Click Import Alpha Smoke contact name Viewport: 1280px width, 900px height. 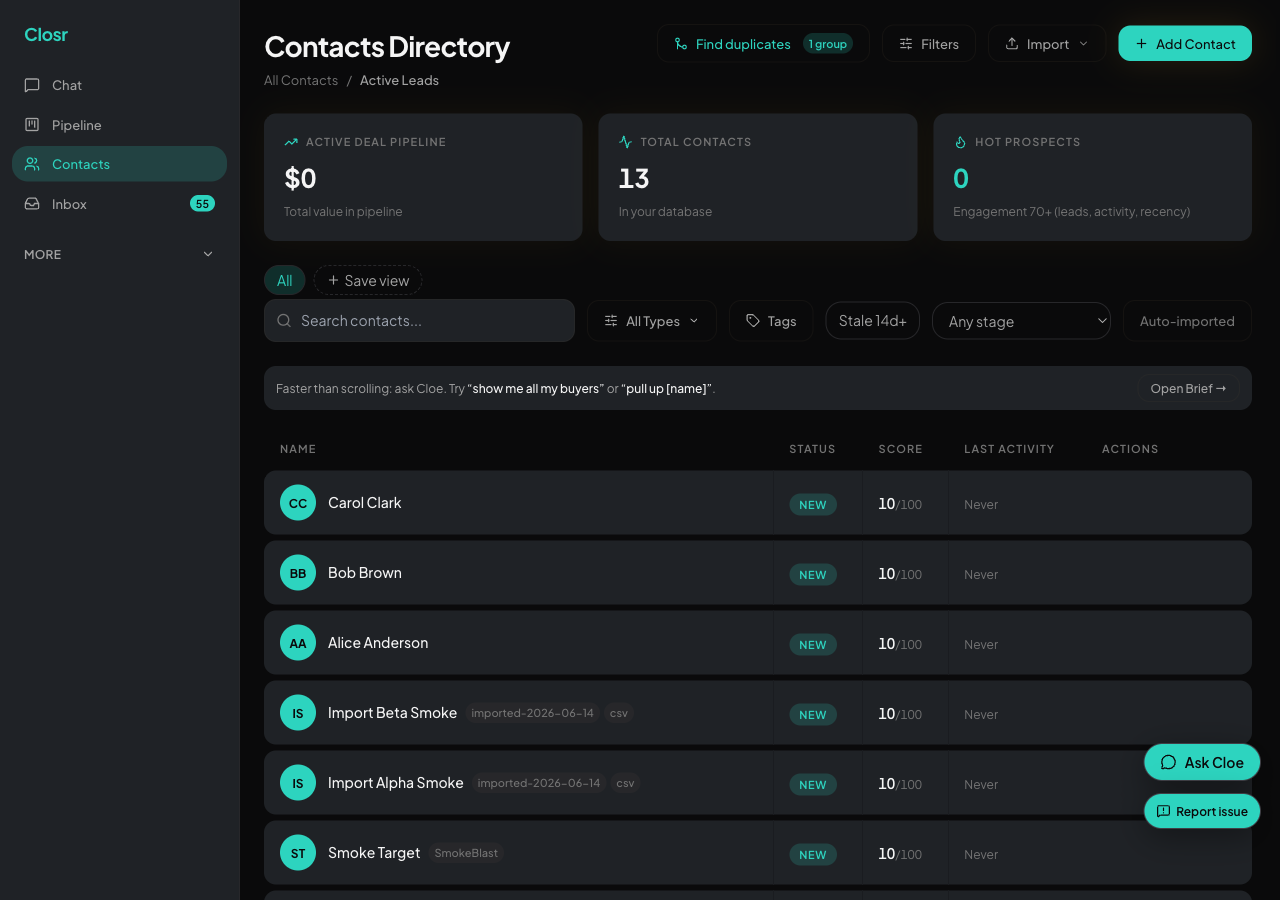click(x=396, y=783)
